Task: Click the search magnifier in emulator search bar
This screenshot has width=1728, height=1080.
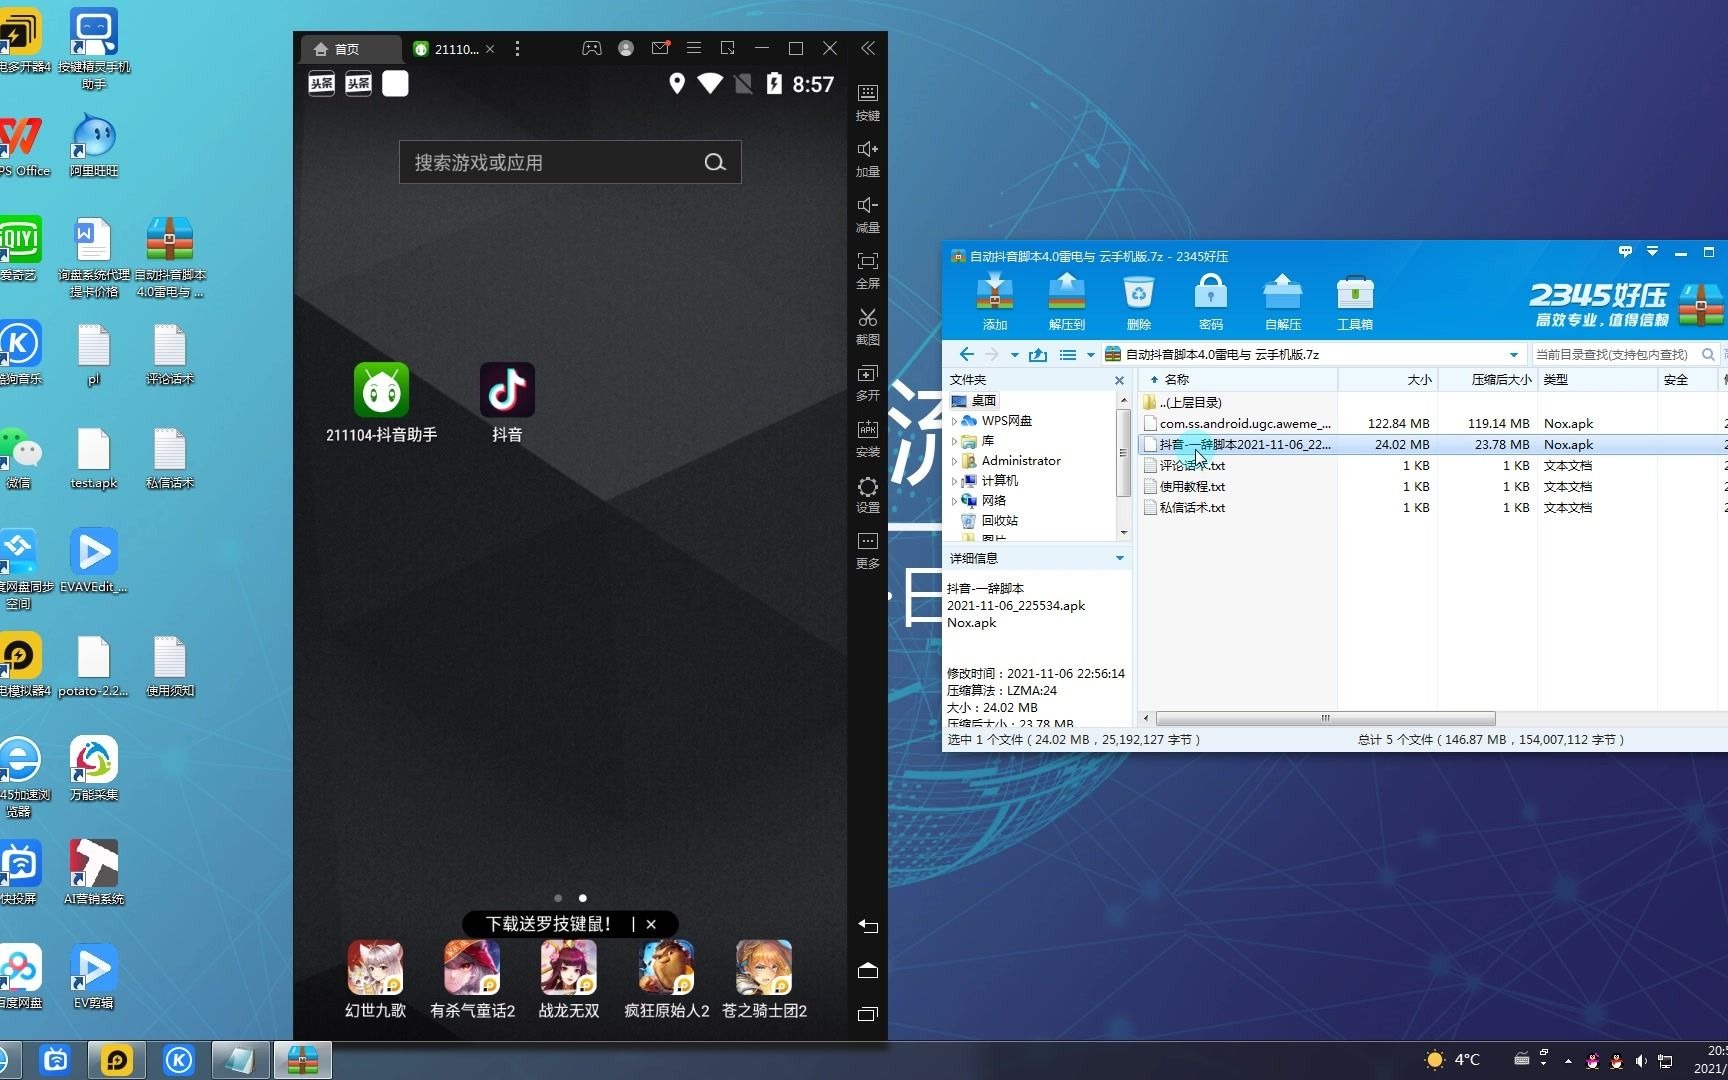Action: (715, 162)
